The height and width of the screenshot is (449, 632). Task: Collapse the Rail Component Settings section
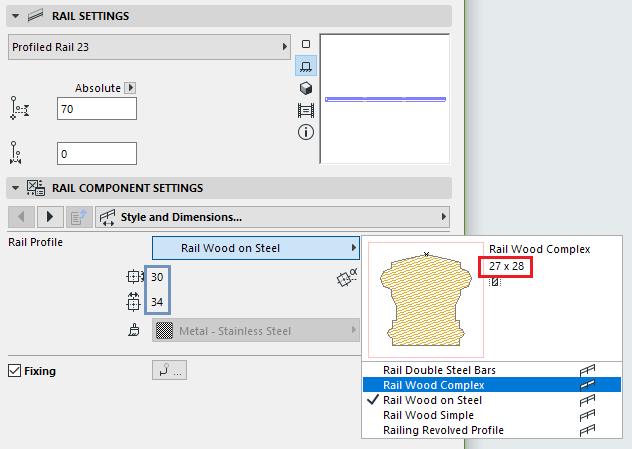click(x=16, y=188)
